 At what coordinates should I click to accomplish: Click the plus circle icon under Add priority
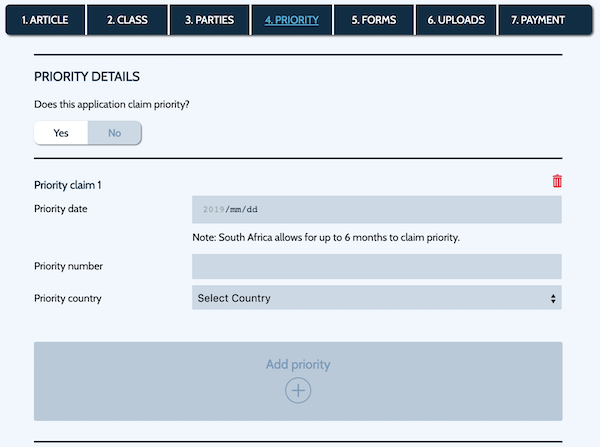298,390
